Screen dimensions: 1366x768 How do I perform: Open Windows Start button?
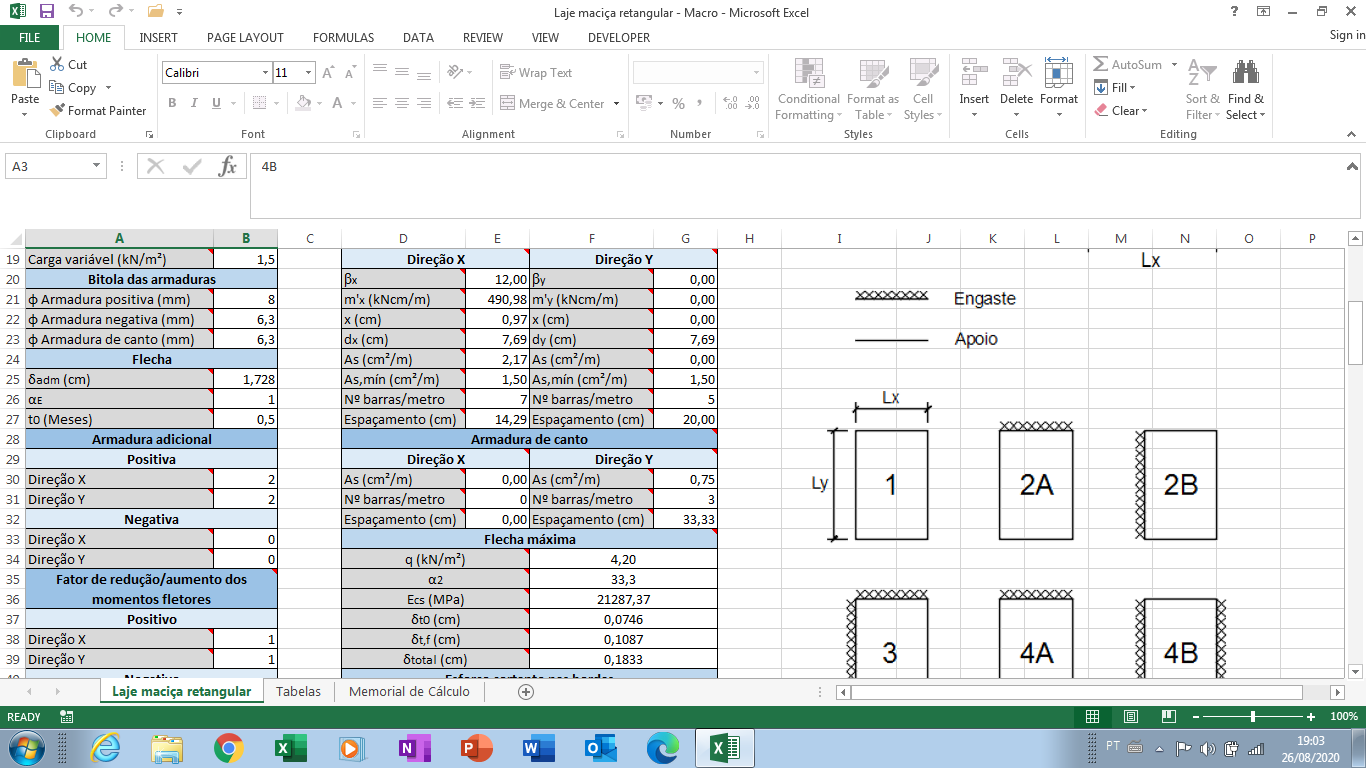coord(25,748)
